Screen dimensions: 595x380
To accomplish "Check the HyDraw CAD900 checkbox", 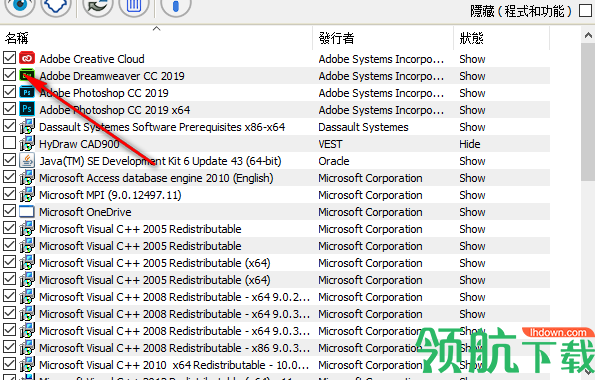I will click(9, 143).
